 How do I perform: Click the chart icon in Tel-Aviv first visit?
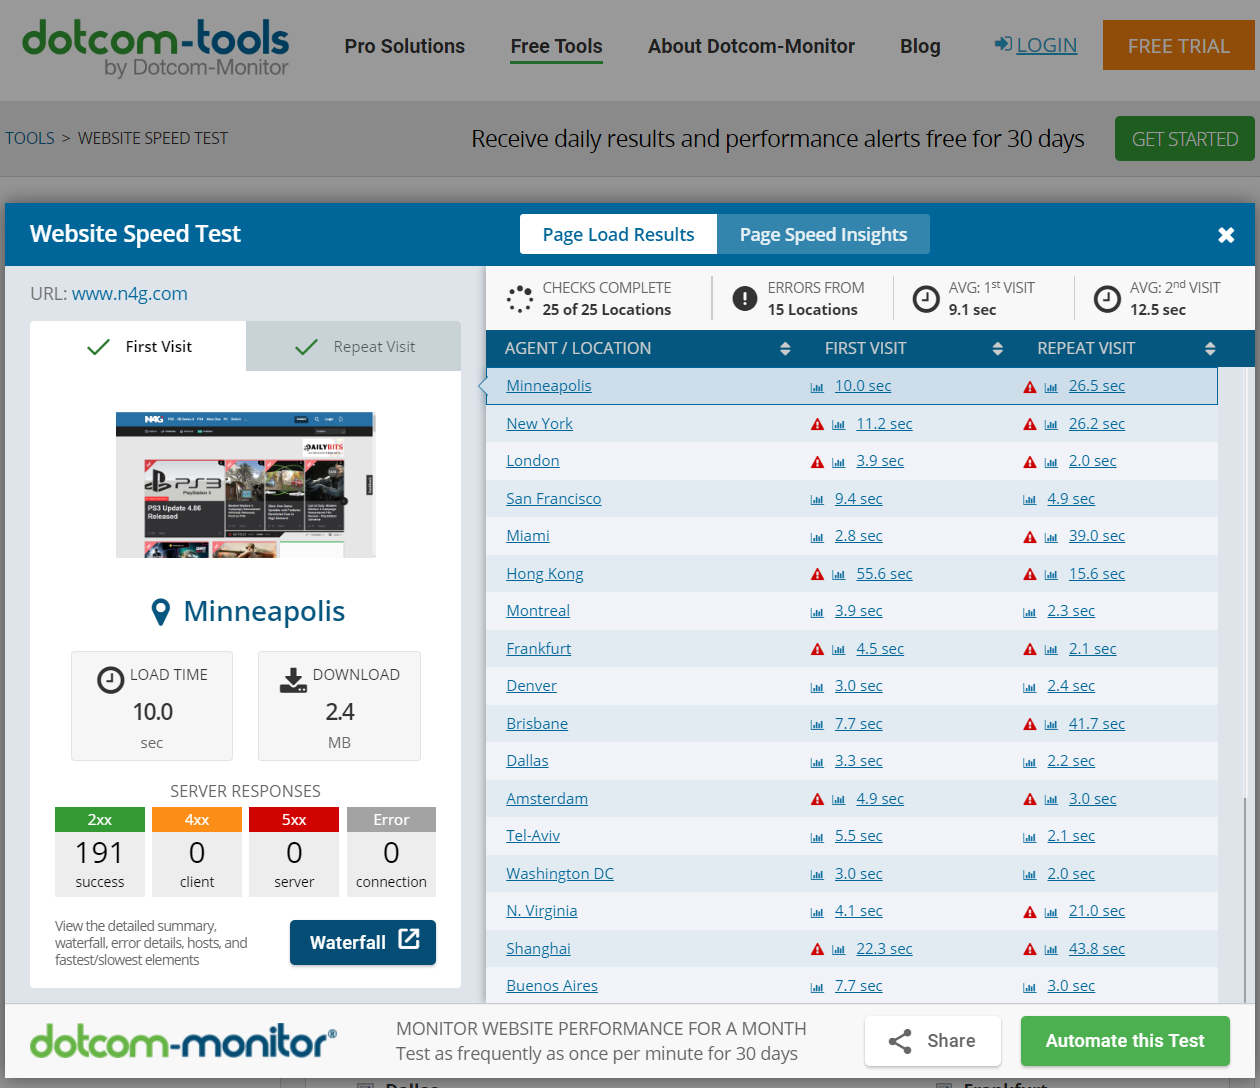coord(817,837)
